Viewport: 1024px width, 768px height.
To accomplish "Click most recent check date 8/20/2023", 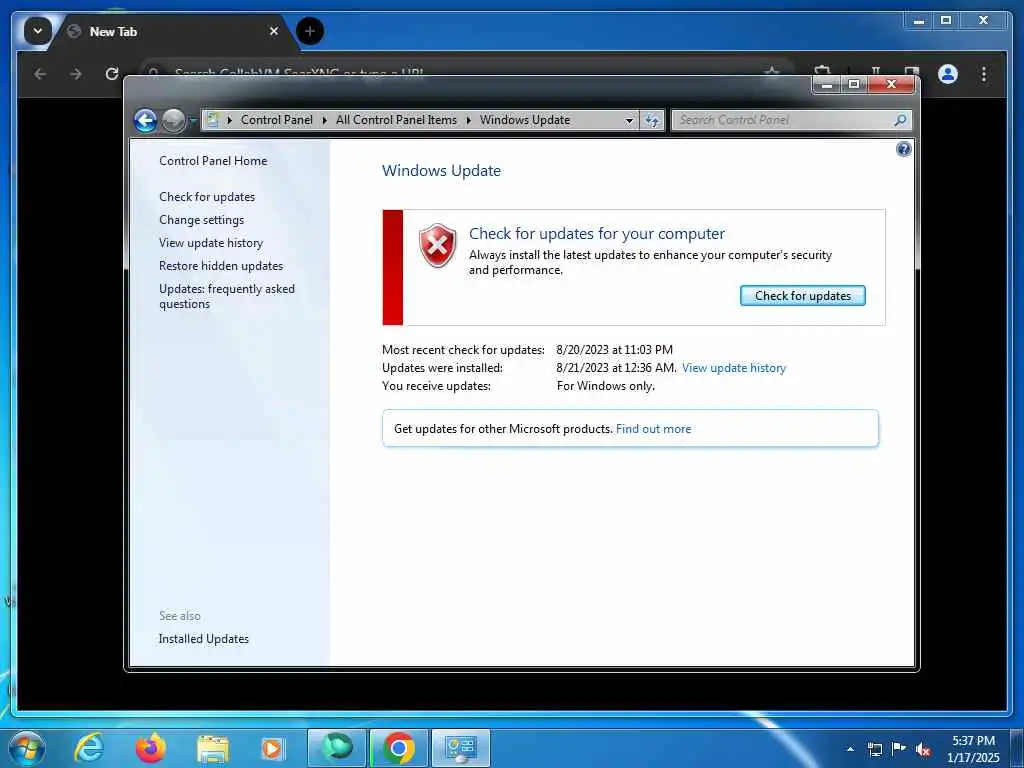I will 614,350.
